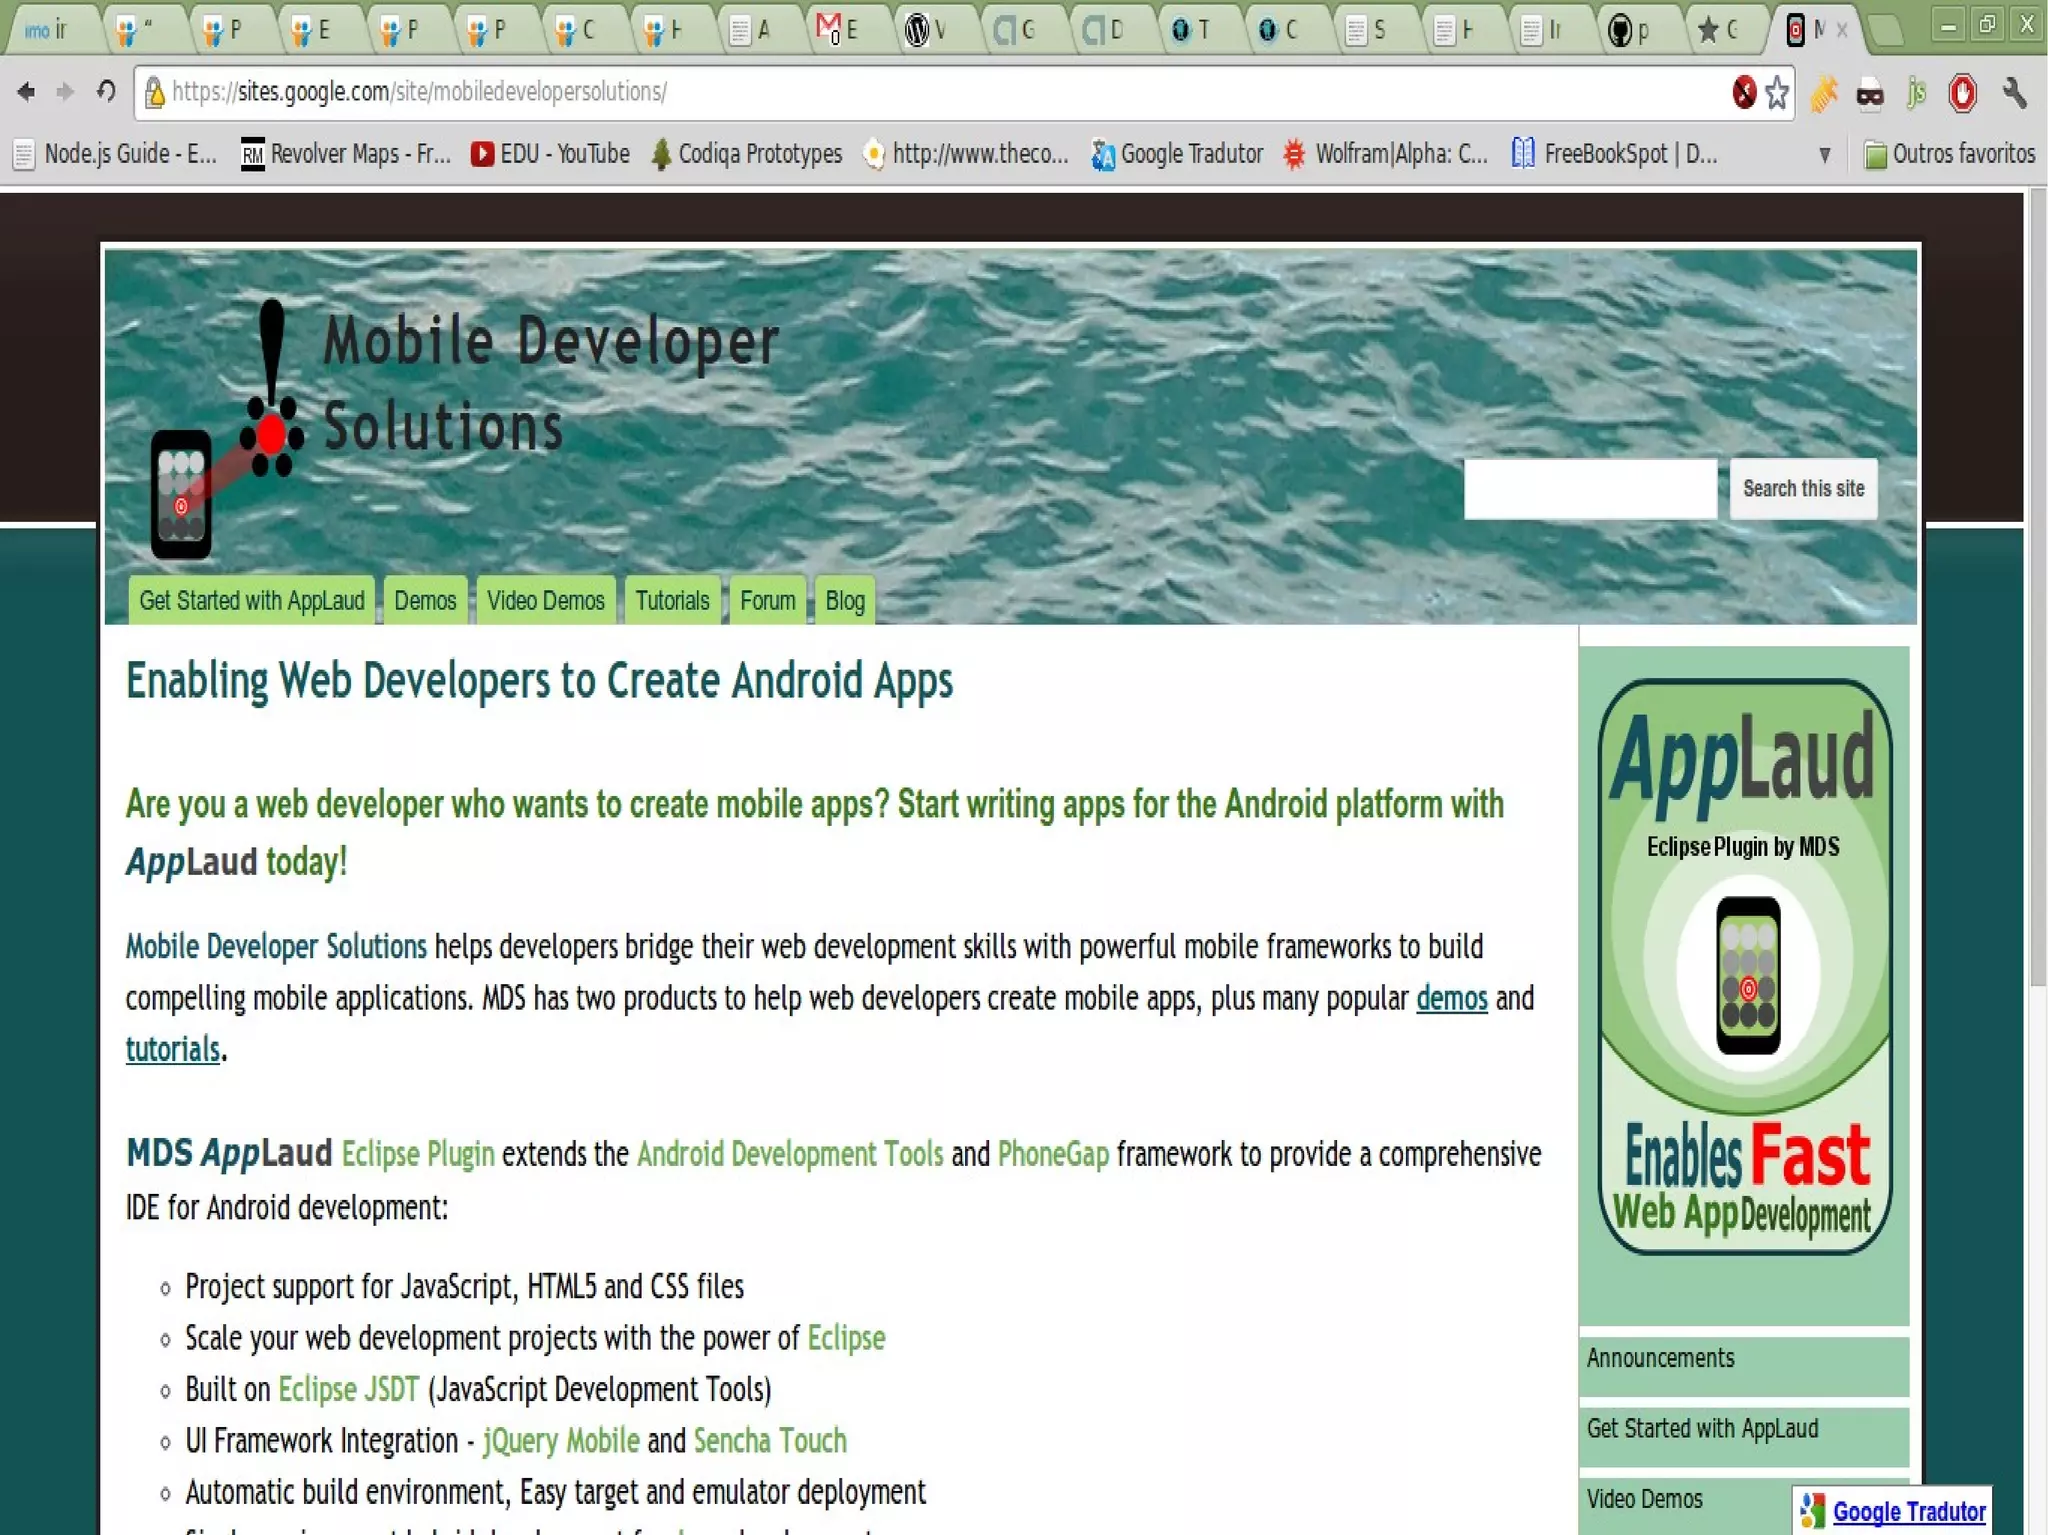Screen dimensions: 2048x1535
Task: Open the wrench settings menu
Action: point(2014,93)
